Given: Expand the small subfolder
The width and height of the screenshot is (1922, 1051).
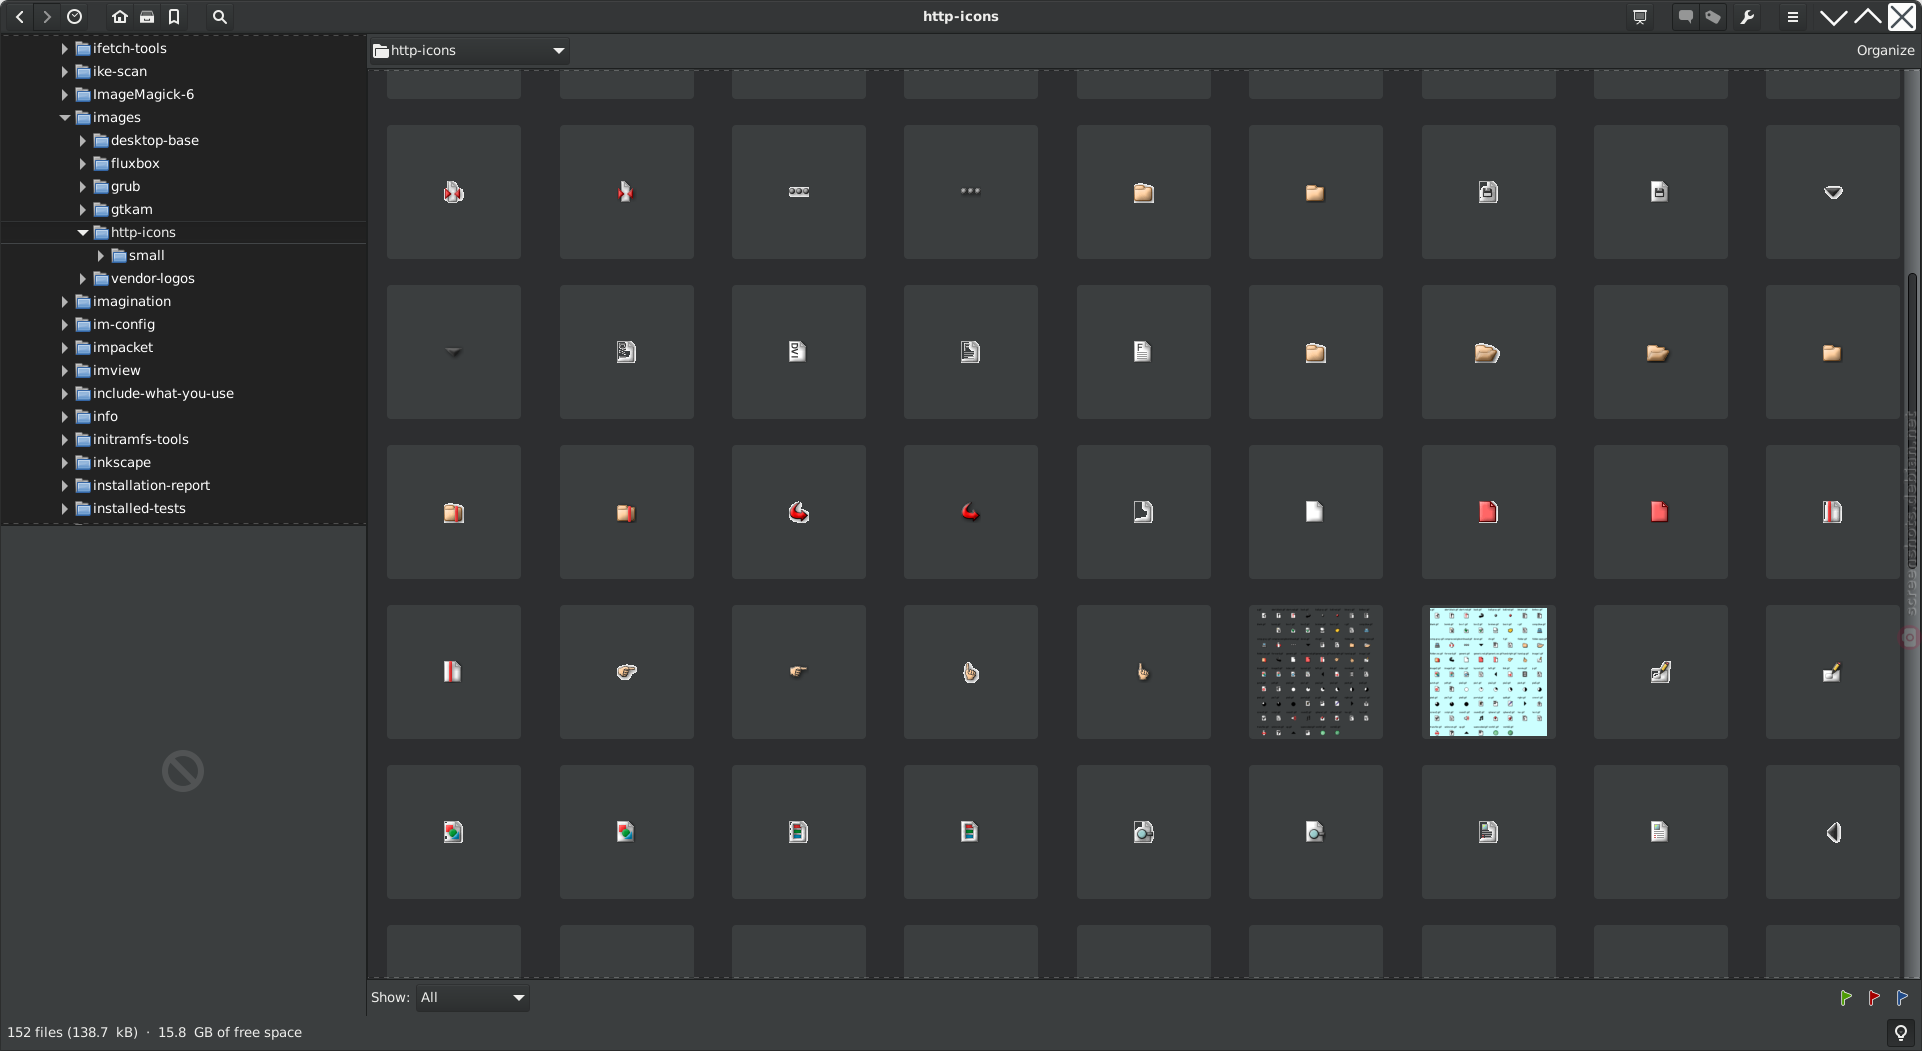Looking at the screenshot, I should 101,255.
